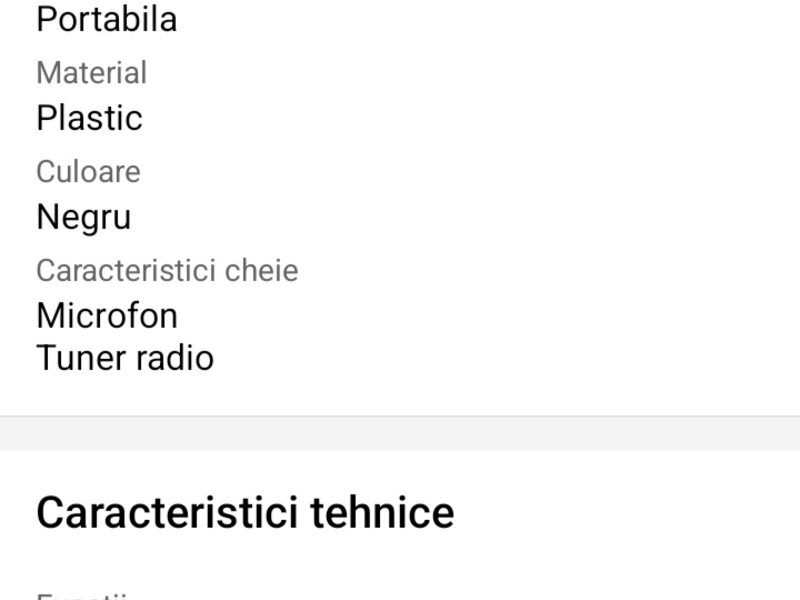The image size is (800, 600).
Task: Click the Microfon key feature
Action: (107, 316)
